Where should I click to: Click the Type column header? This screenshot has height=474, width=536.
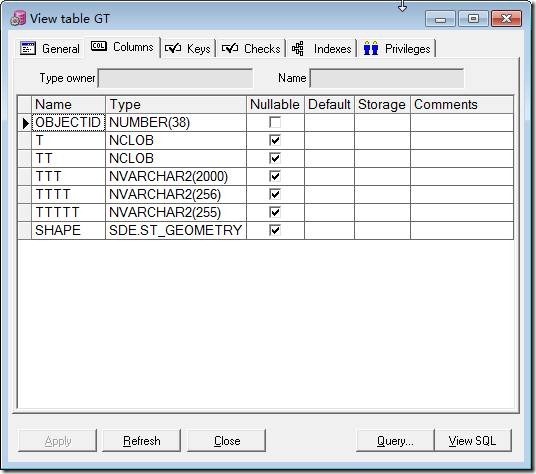[x=176, y=105]
